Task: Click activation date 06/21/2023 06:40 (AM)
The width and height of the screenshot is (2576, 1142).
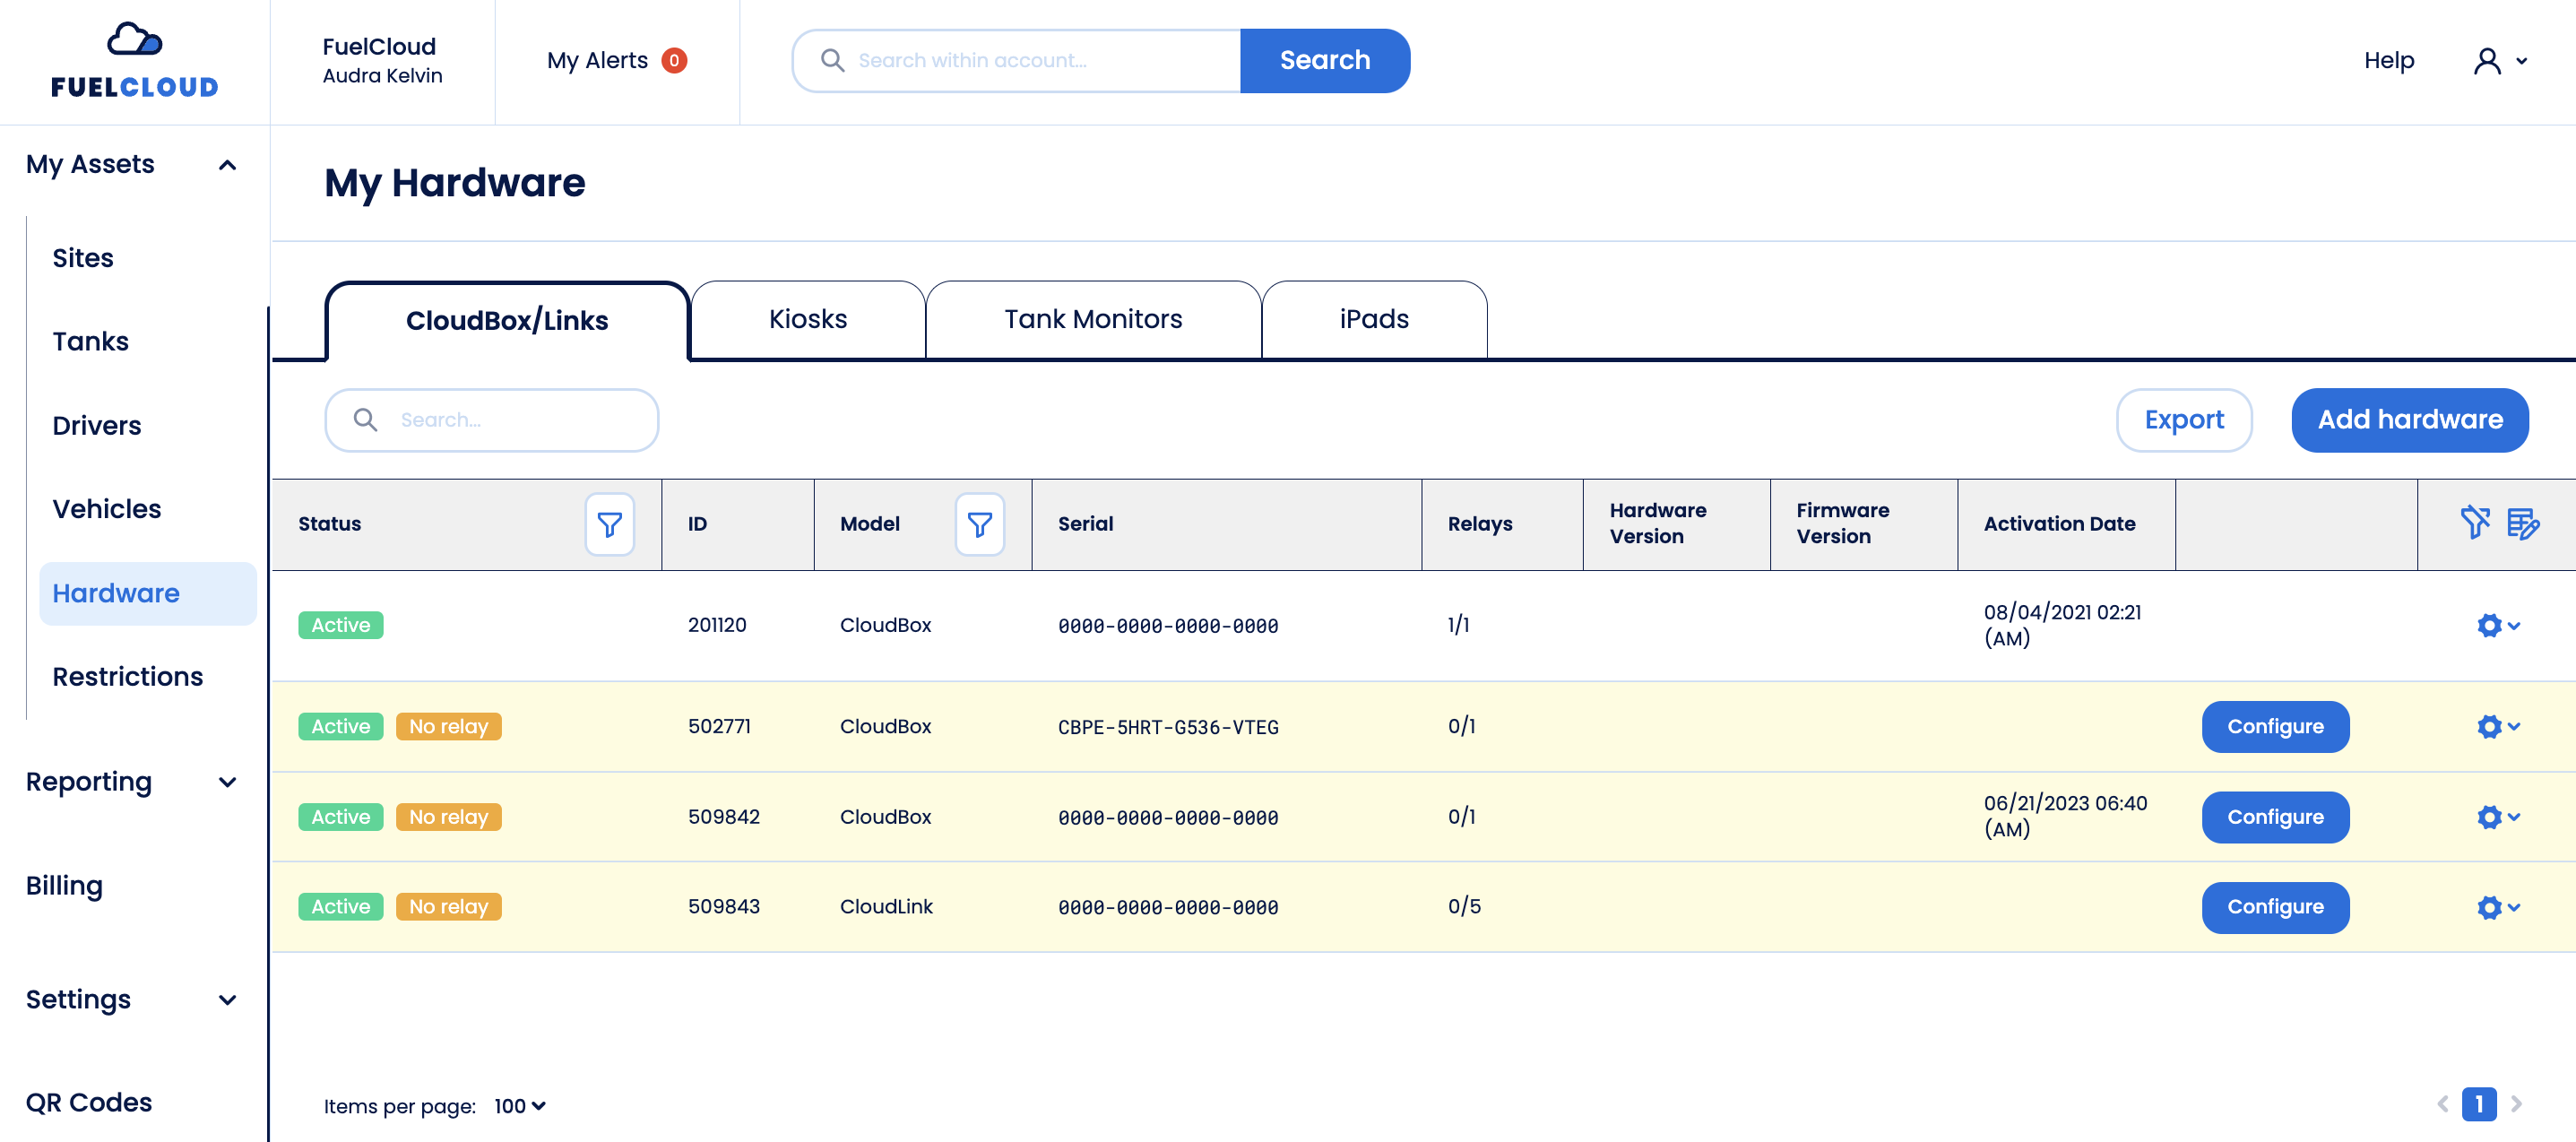Action: pyautogui.click(x=2065, y=816)
